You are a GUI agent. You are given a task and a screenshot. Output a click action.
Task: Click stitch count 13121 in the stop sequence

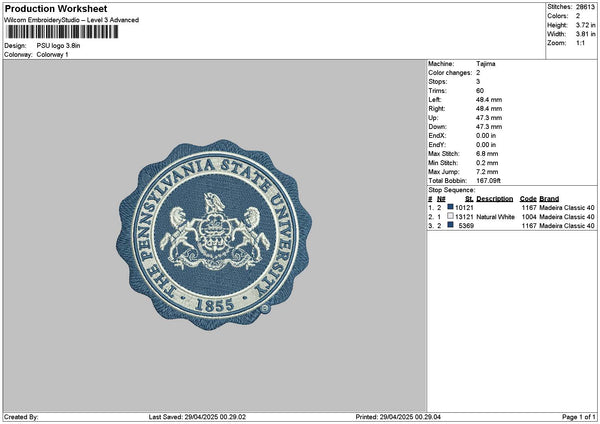[x=464, y=217]
